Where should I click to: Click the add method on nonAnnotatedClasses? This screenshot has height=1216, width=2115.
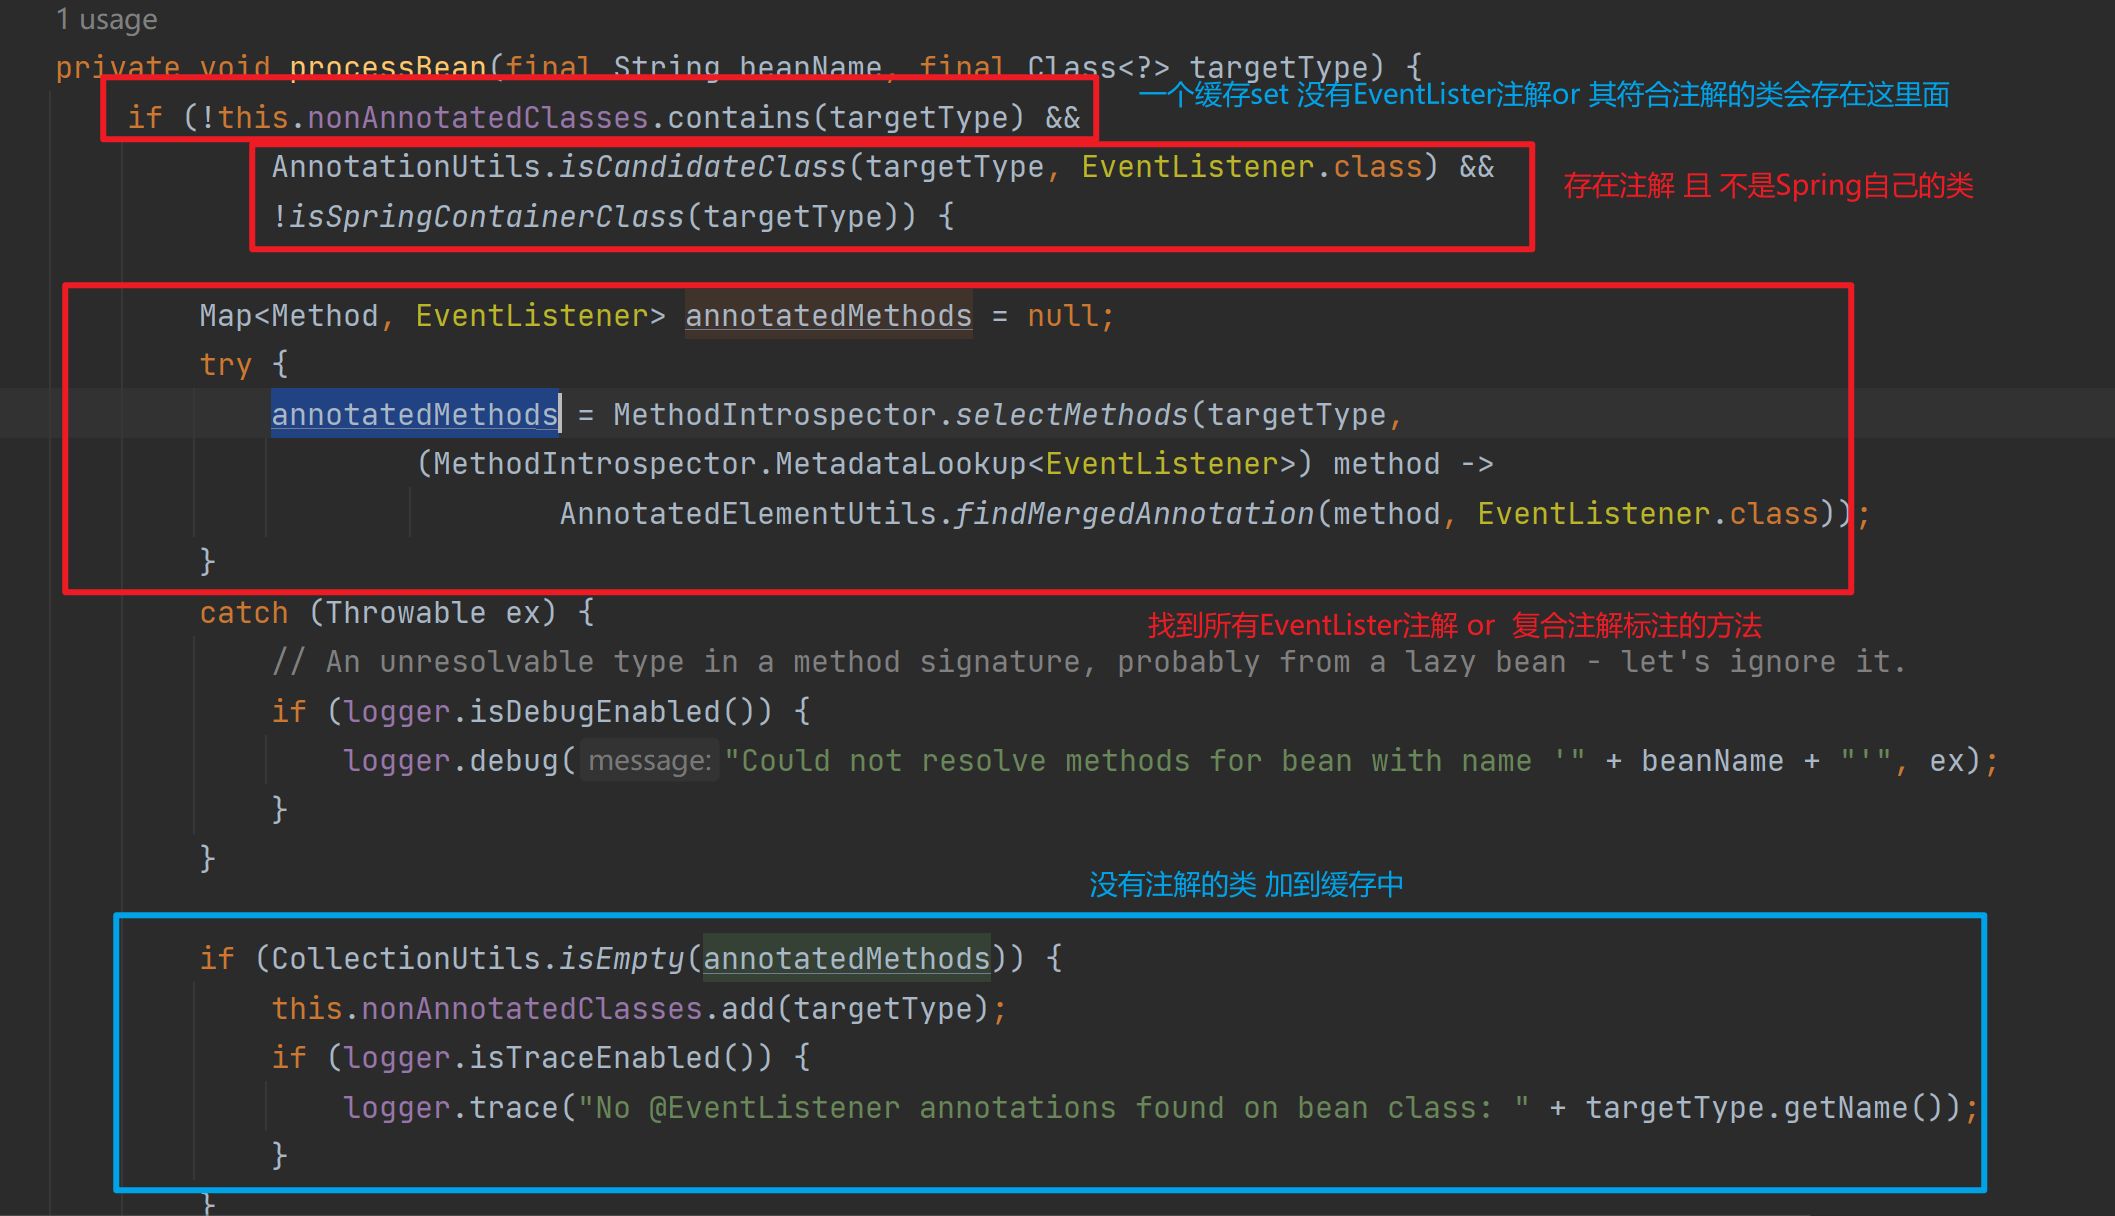[747, 1009]
